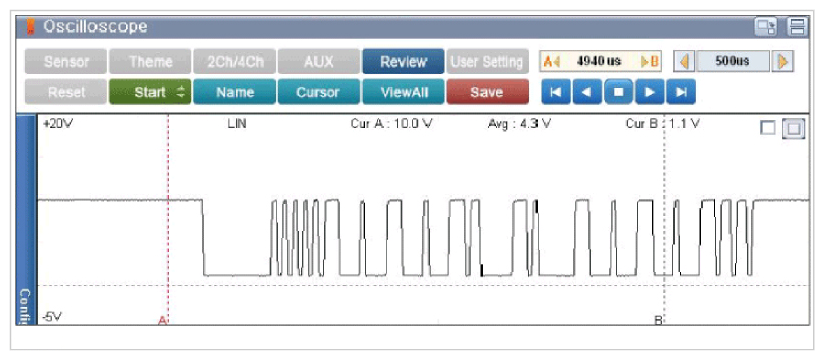Jump to first frame in playback controls

coord(555,92)
